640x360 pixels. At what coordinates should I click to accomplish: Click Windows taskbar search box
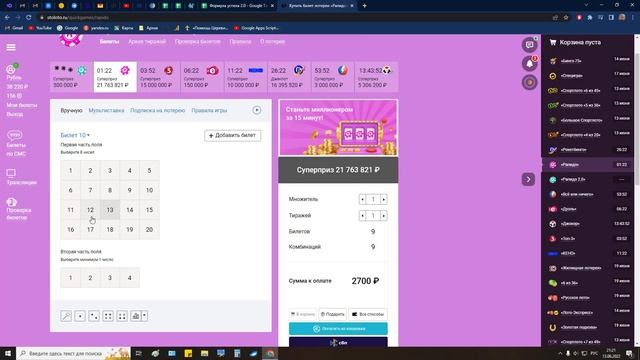click(x=73, y=353)
